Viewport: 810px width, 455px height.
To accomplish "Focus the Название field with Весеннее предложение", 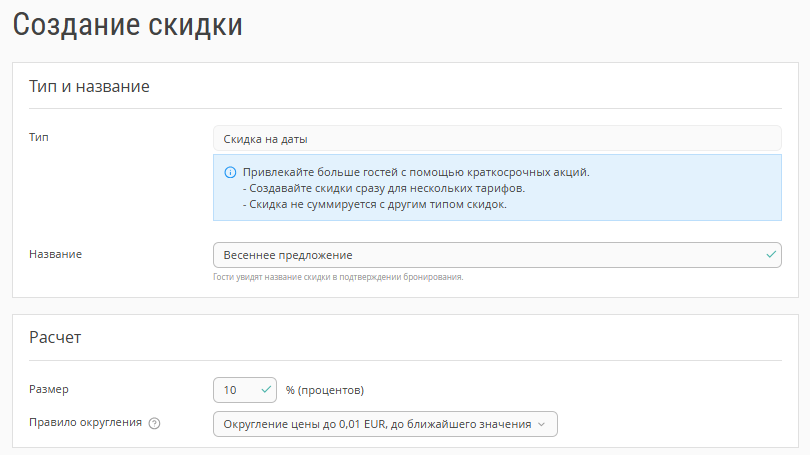I will point(497,255).
